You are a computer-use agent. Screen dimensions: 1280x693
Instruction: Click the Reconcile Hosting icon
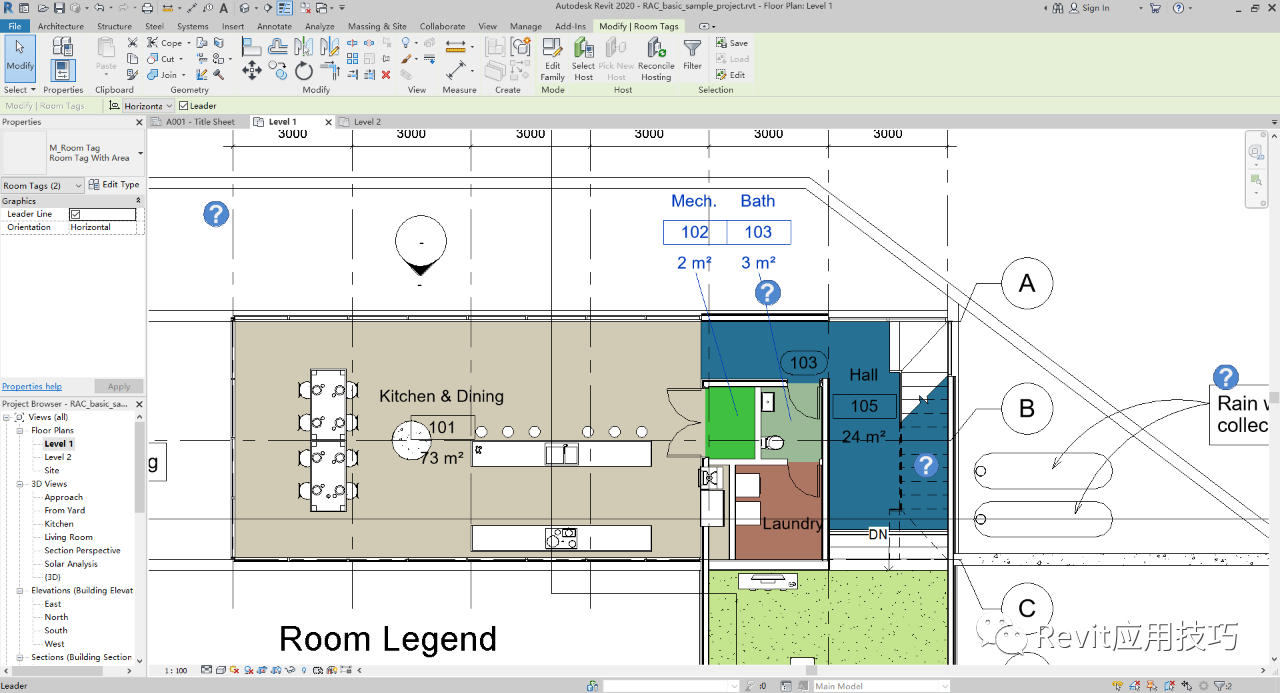tap(655, 58)
